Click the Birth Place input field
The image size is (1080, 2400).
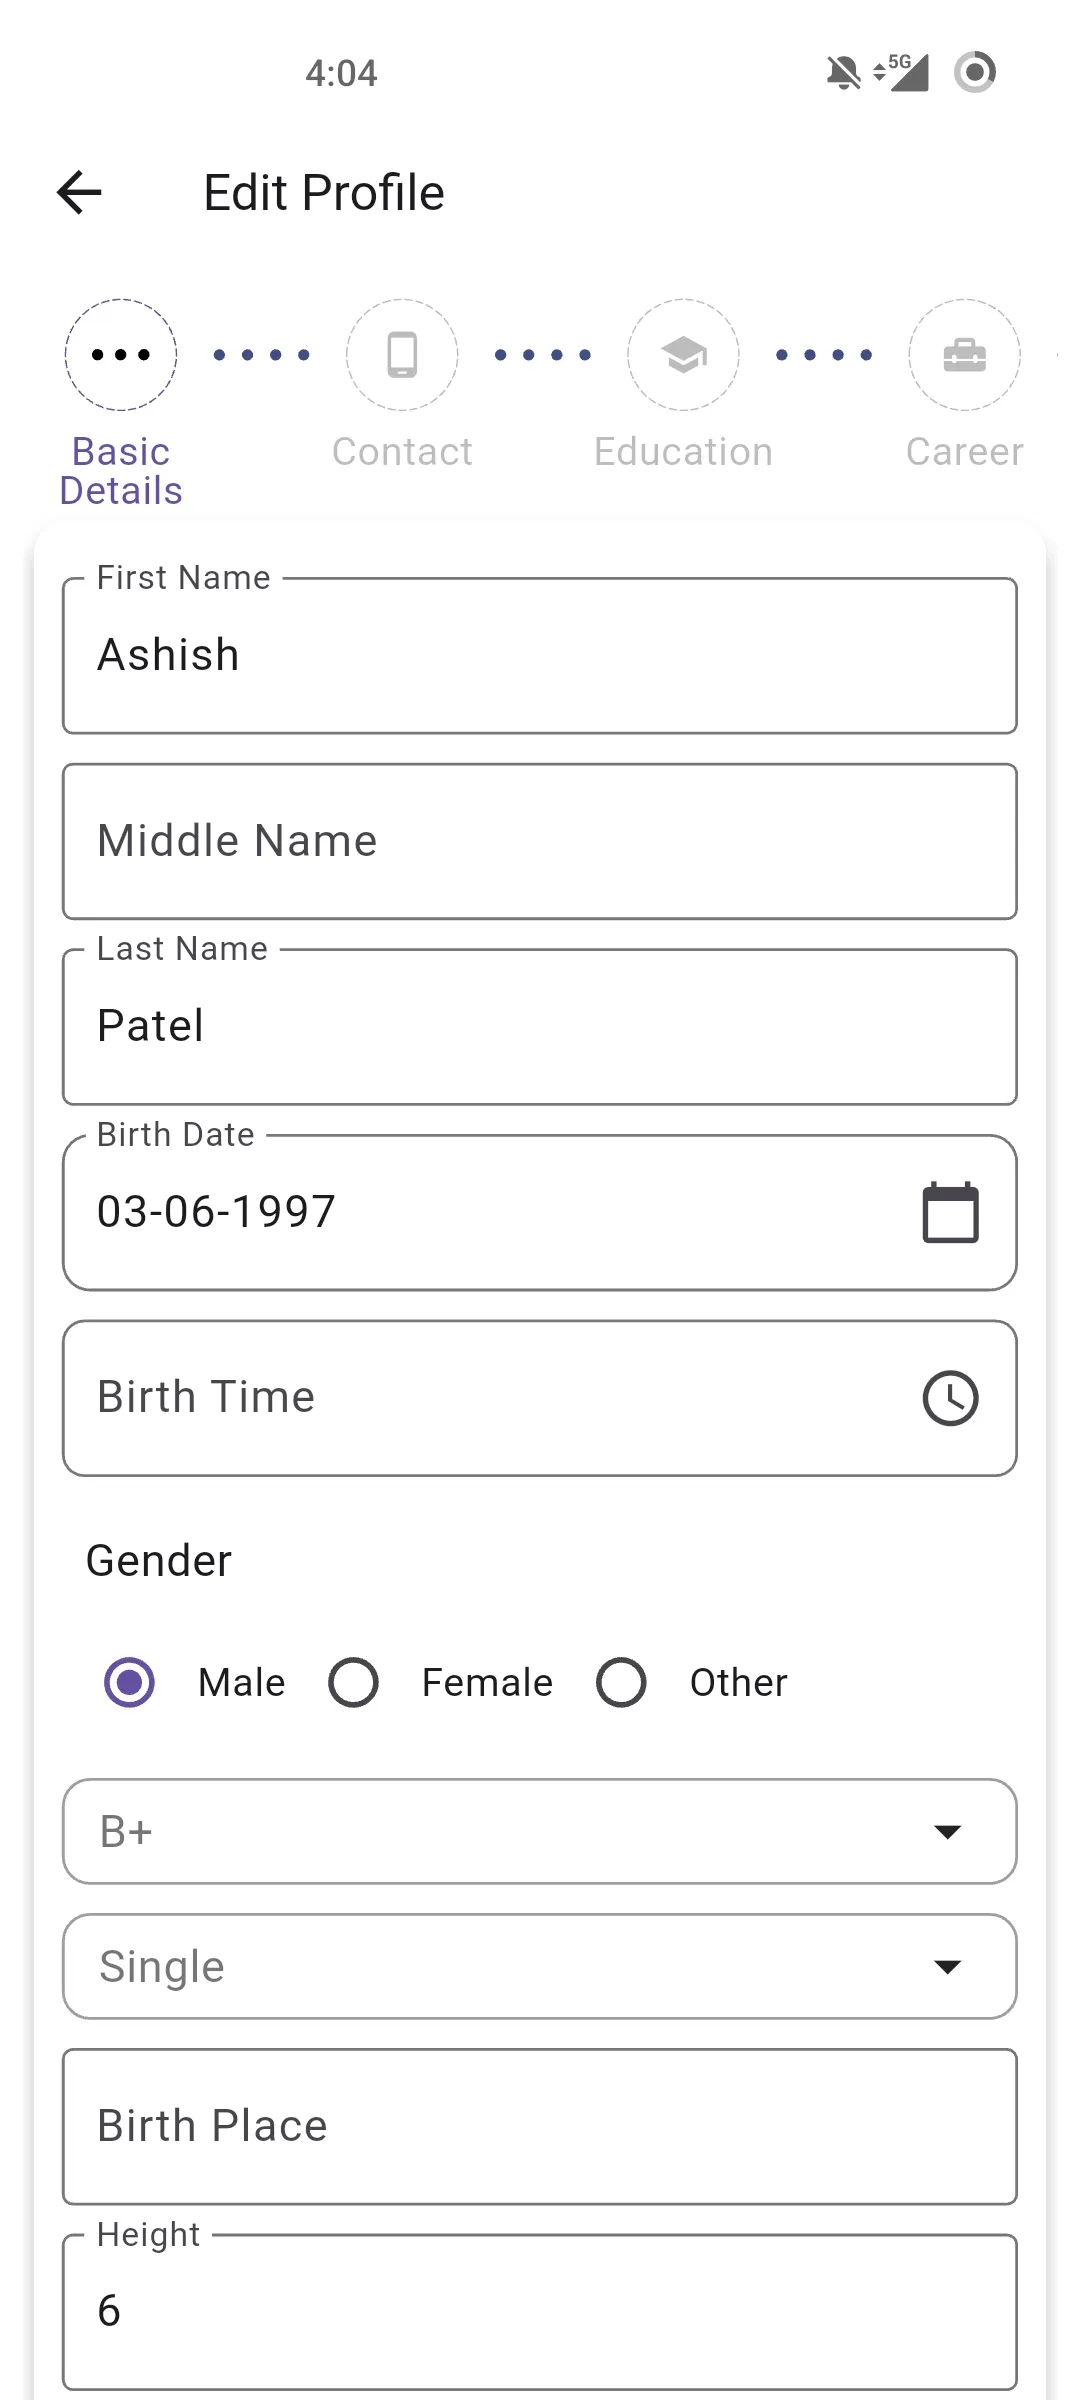[540, 2125]
